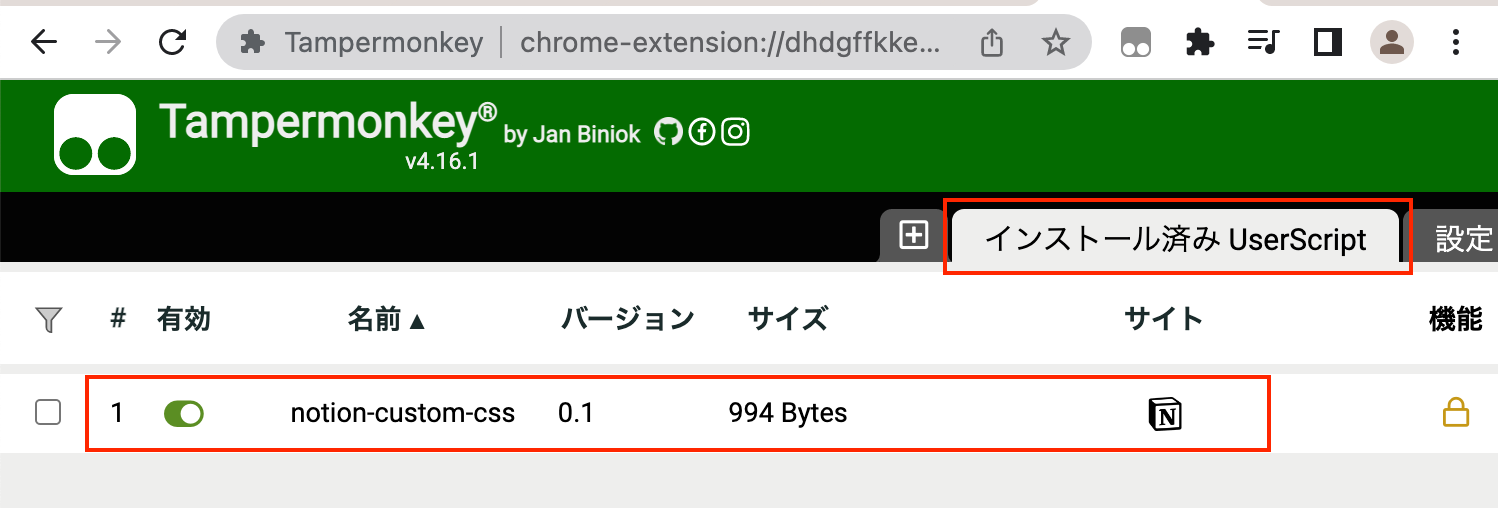
Task: Open the script filter funnel icon
Action: point(48,320)
